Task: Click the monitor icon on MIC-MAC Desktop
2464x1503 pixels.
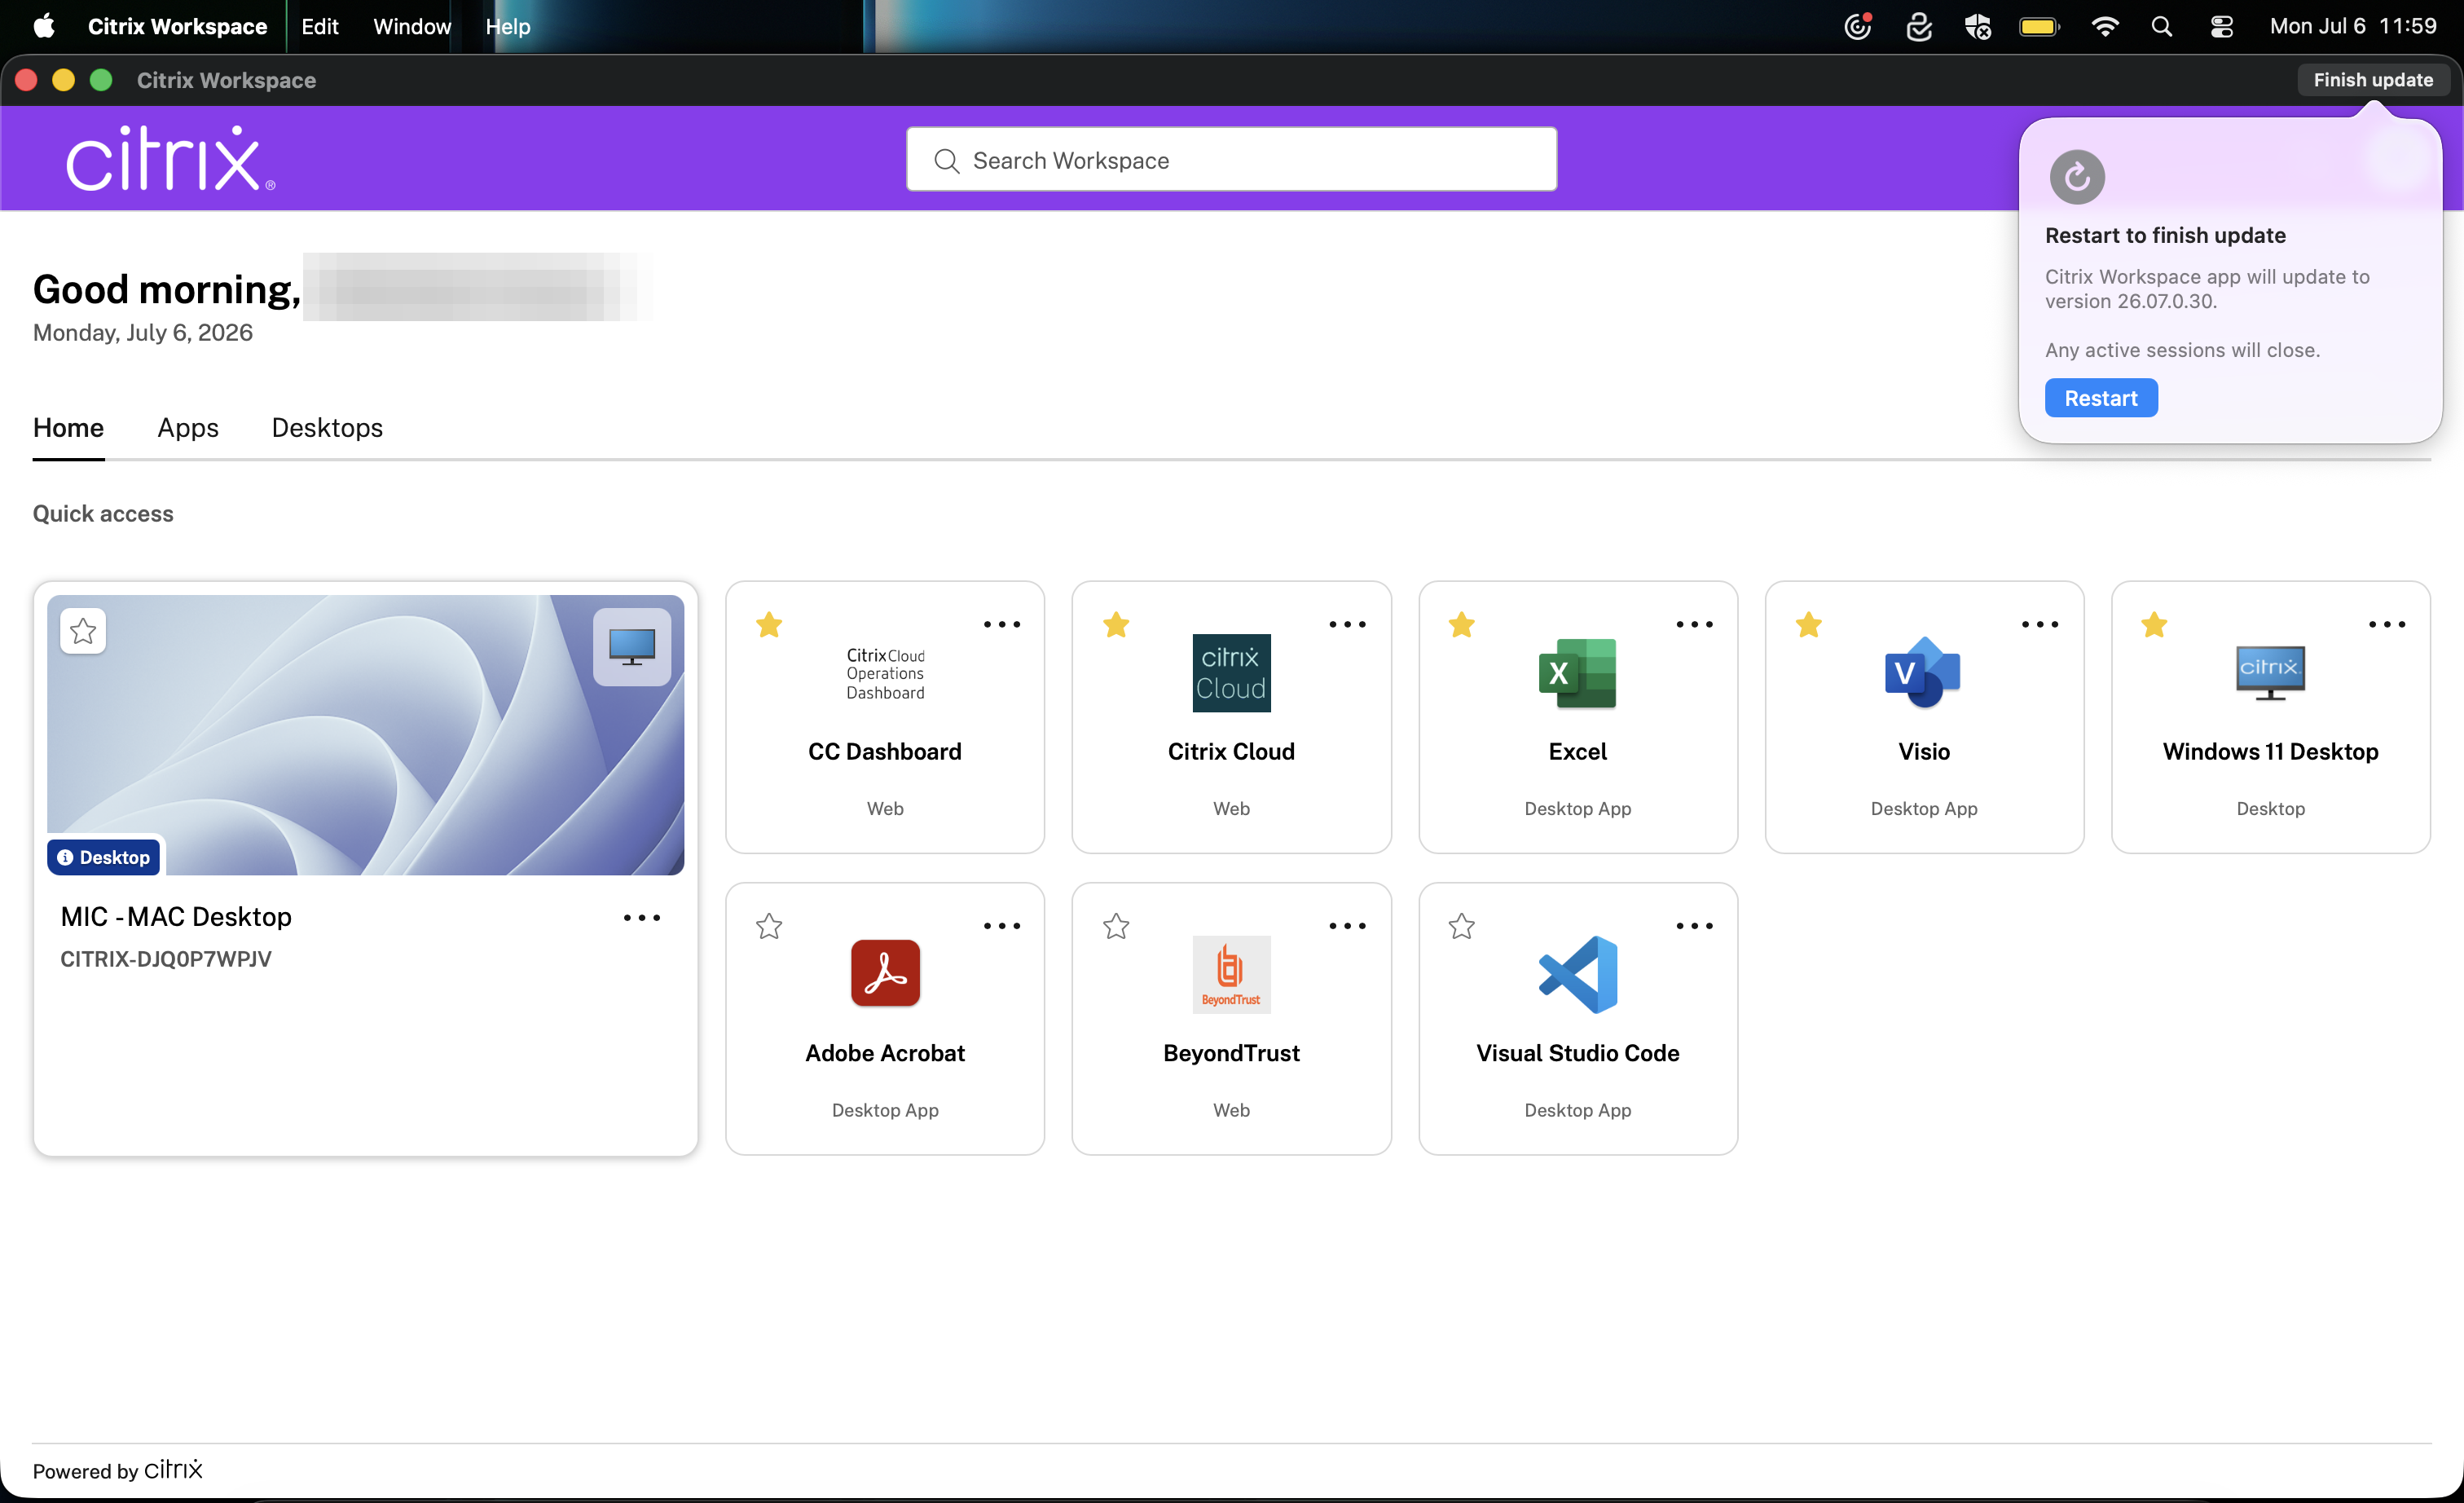Action: coord(632,646)
